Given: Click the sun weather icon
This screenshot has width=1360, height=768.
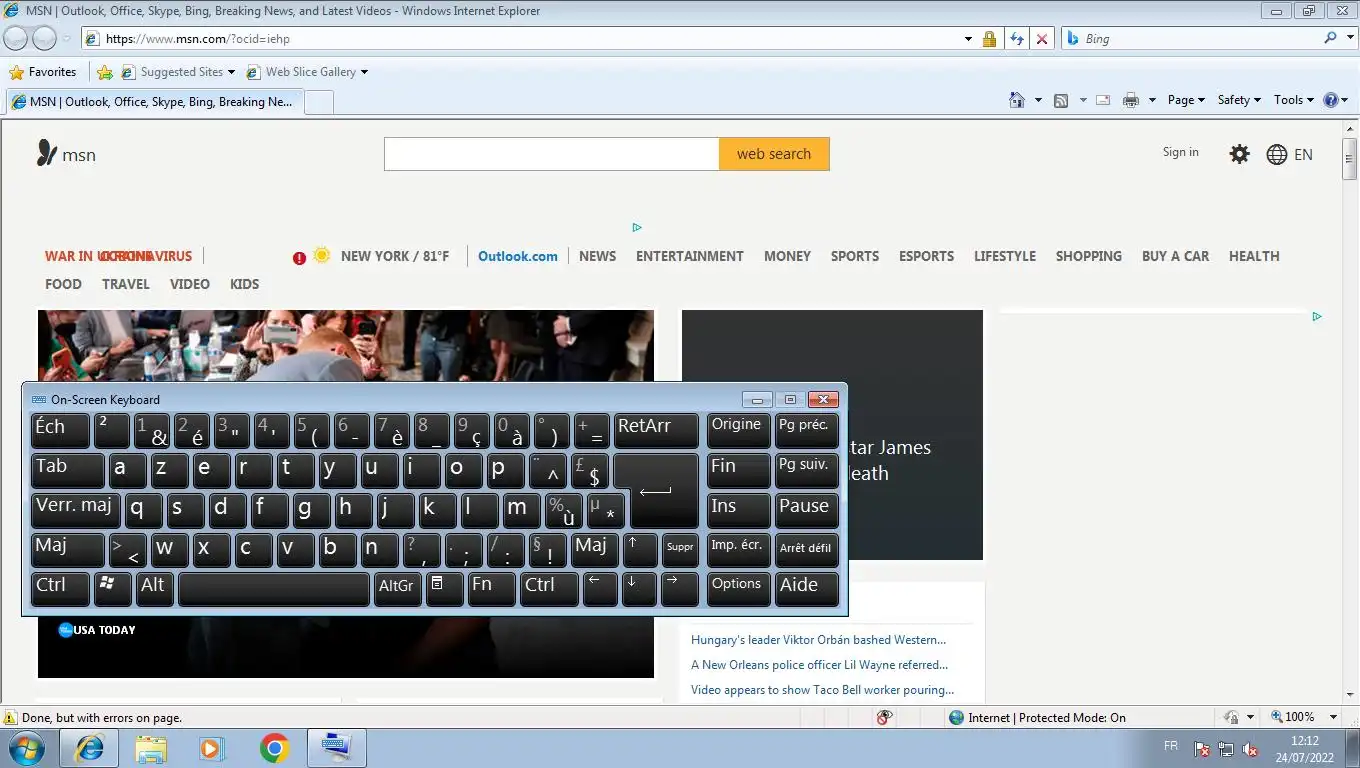Looking at the screenshot, I should pos(321,255).
